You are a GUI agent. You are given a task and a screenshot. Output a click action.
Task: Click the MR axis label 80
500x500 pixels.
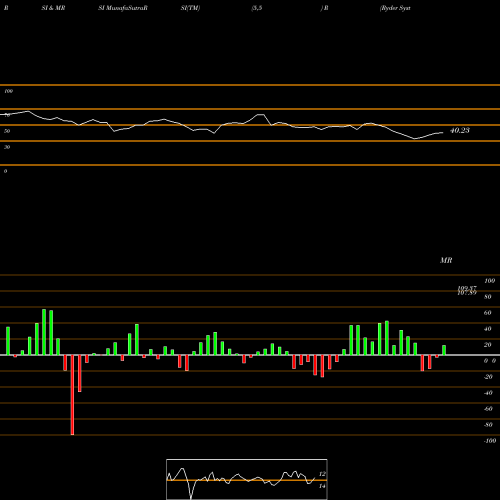[x=488, y=297]
